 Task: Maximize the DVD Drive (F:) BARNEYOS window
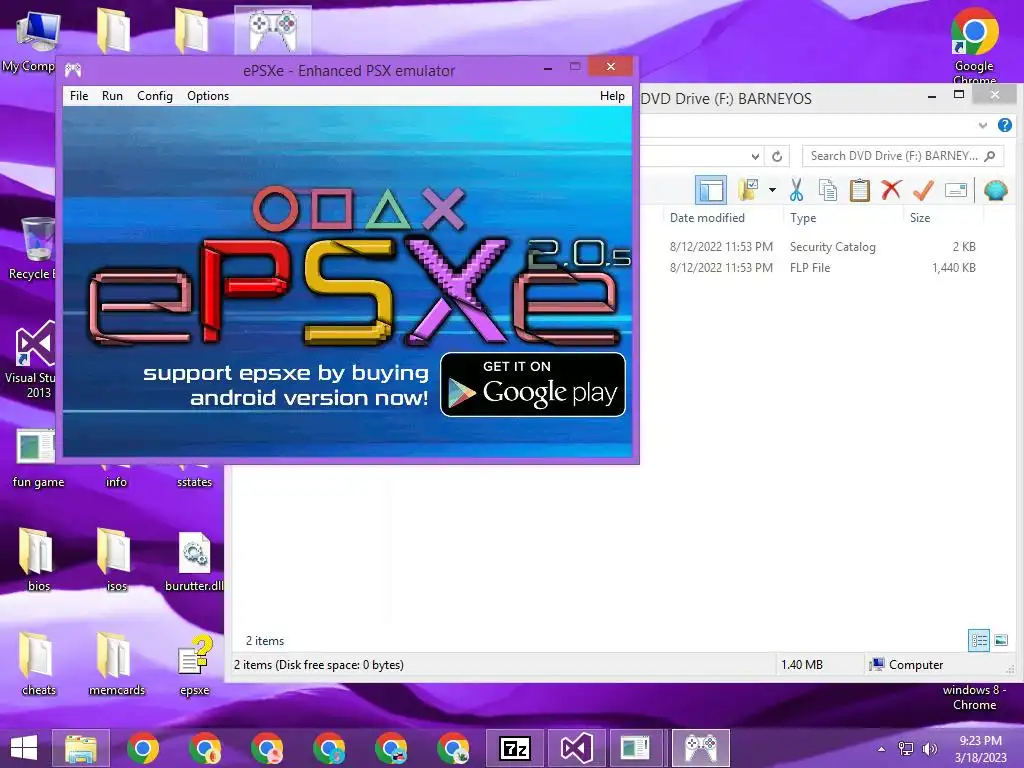[x=959, y=95]
